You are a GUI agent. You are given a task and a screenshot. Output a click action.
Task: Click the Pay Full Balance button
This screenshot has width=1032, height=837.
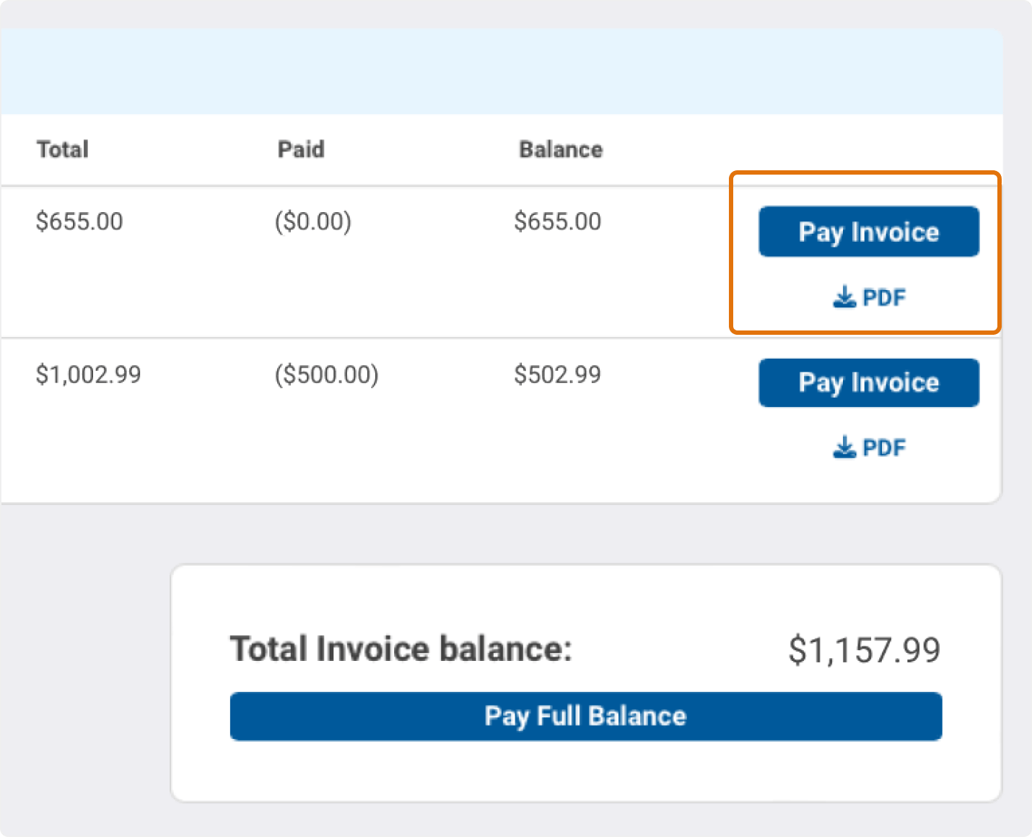click(x=586, y=716)
